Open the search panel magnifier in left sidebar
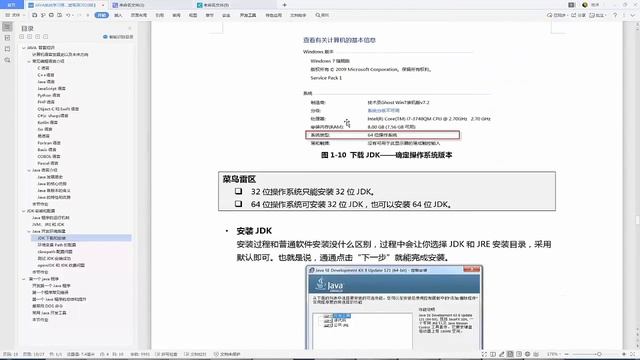Viewport: 640px width, 360px height. coord(7,60)
